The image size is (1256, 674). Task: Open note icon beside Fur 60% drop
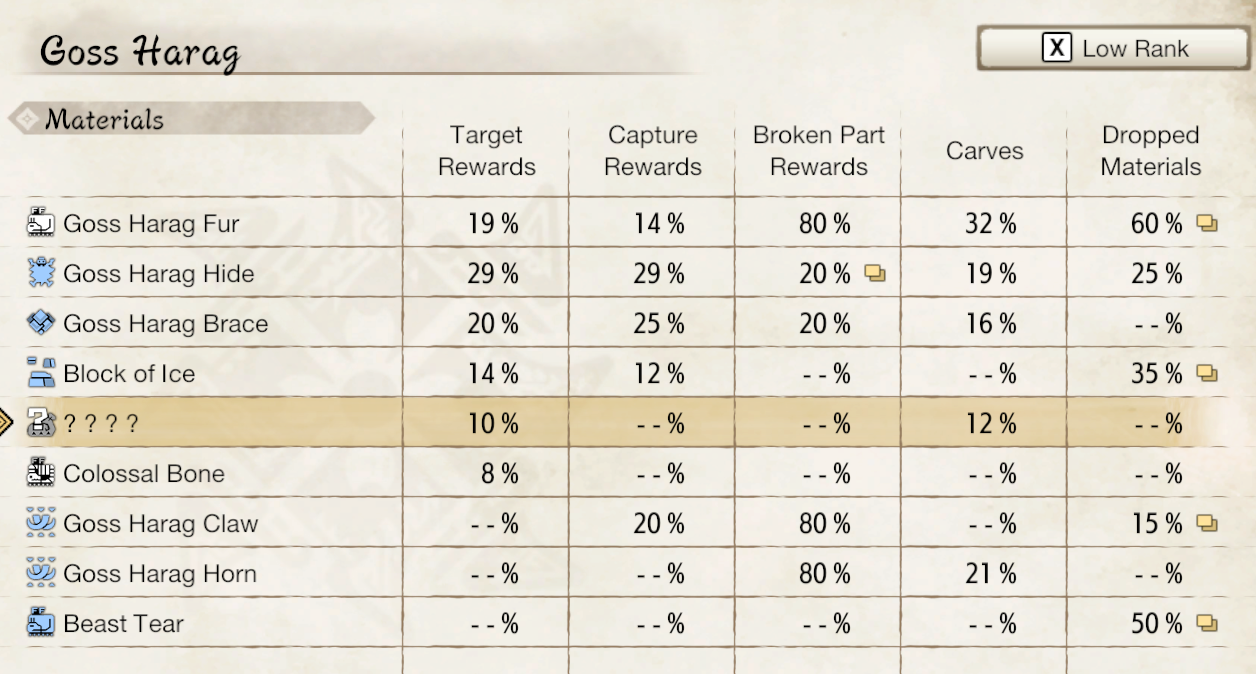(x=1207, y=224)
